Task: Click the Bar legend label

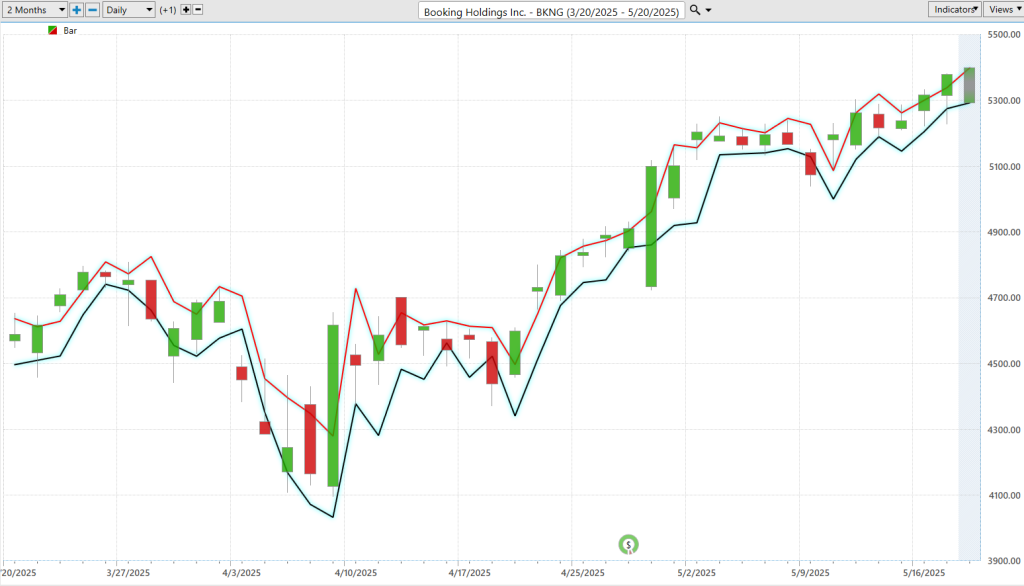Action: [x=70, y=31]
